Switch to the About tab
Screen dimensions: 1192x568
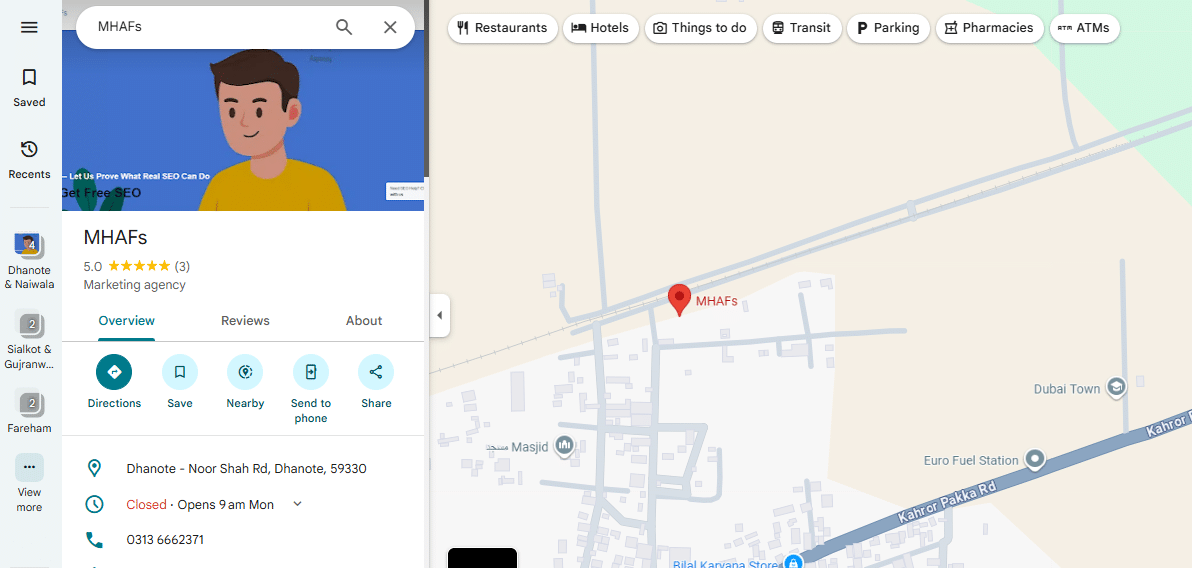(363, 321)
